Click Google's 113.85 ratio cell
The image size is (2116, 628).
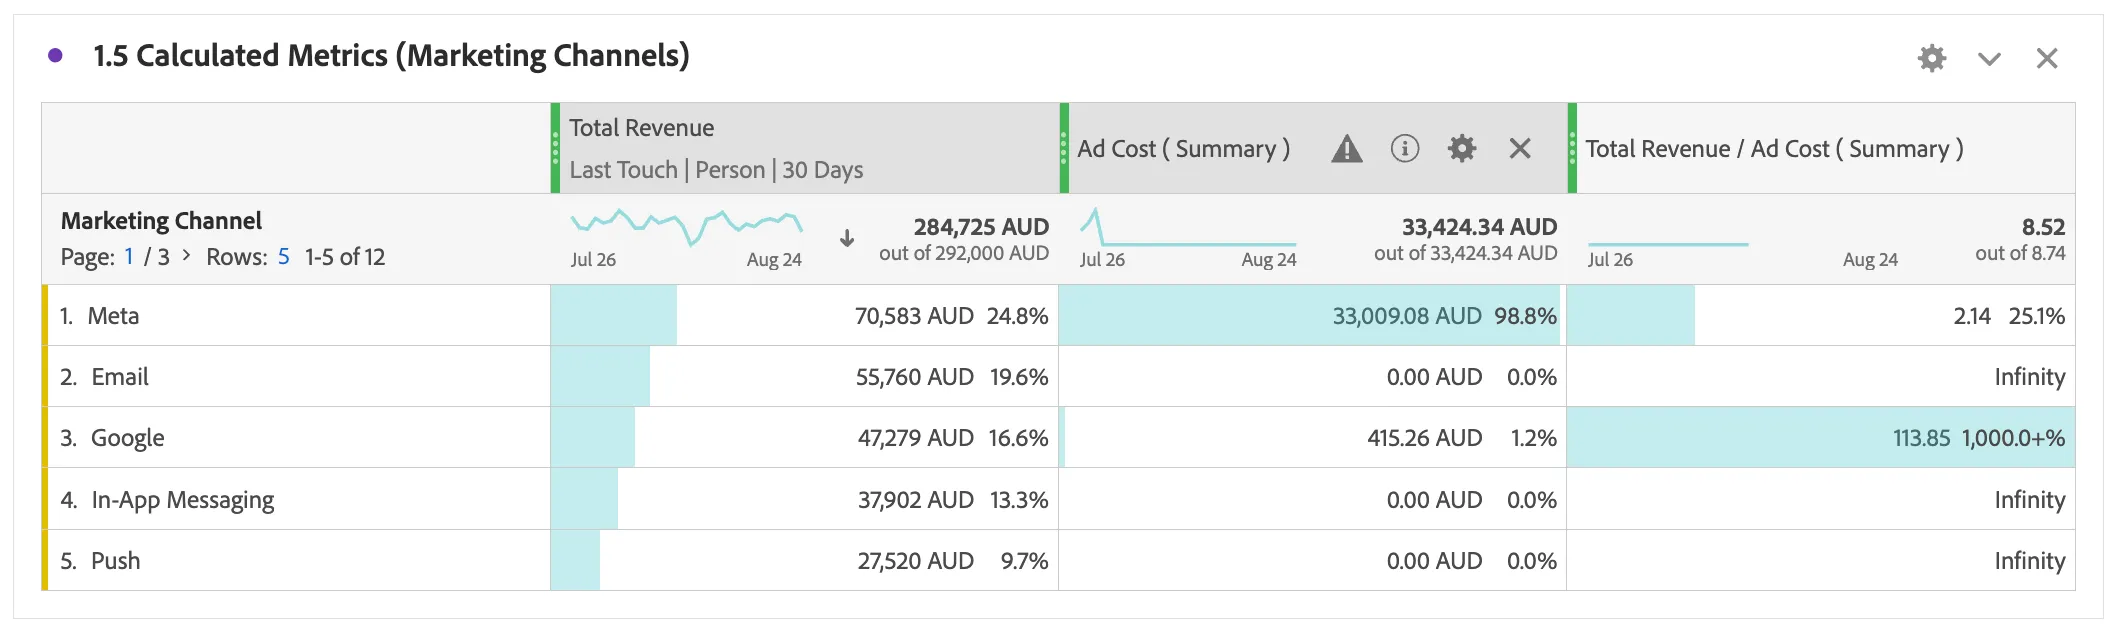[1821, 438]
